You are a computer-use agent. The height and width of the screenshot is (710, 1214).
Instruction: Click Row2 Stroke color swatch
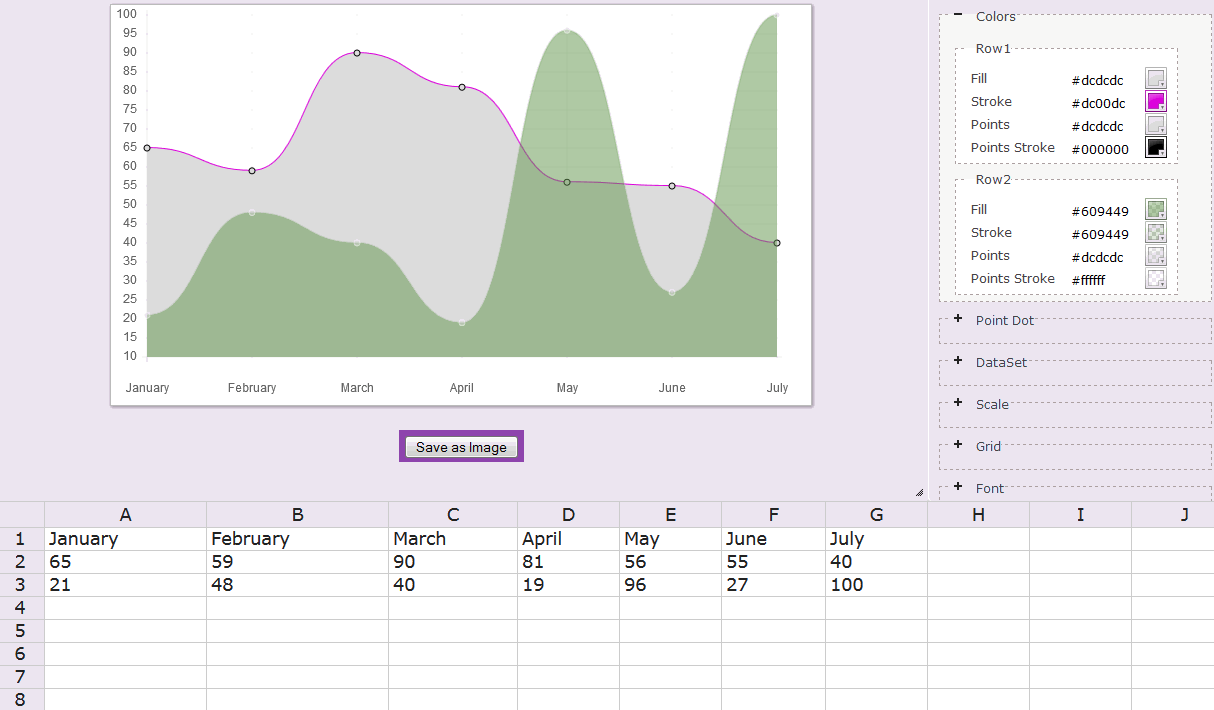tap(1155, 233)
